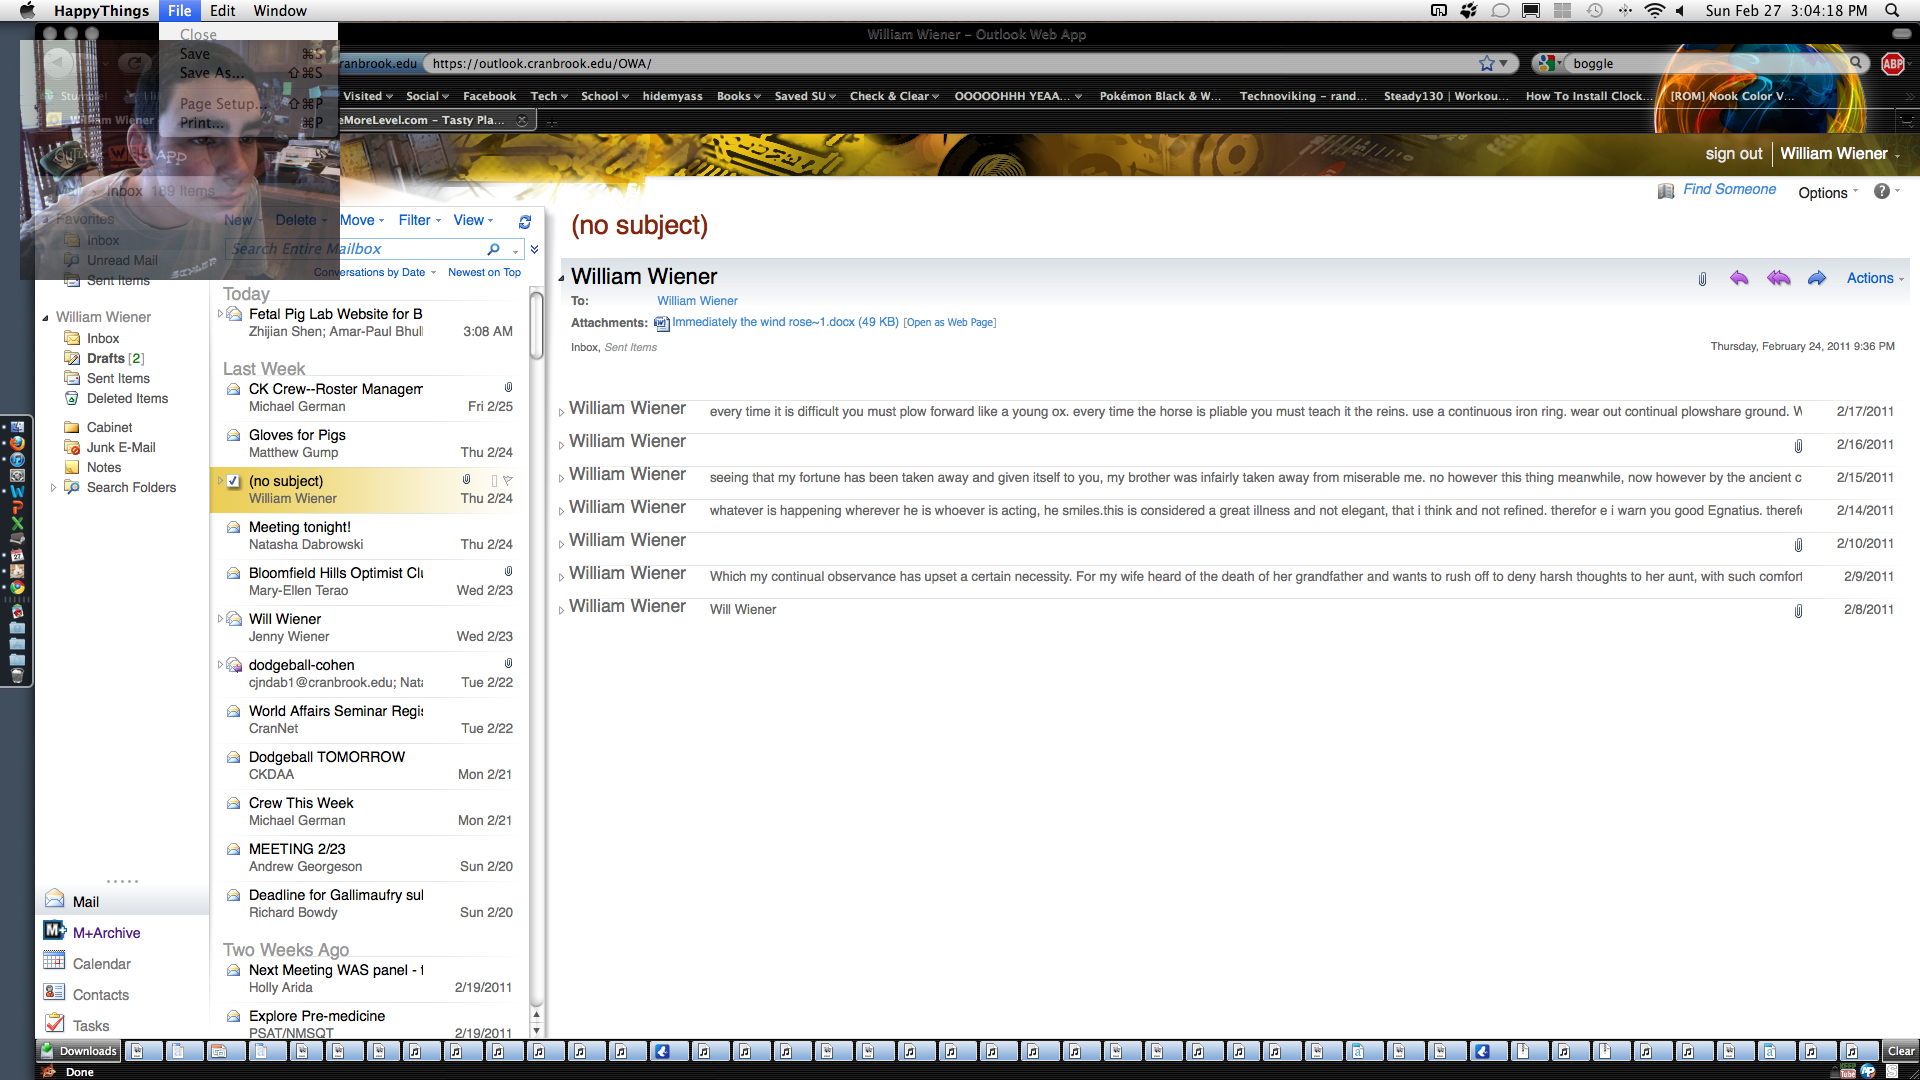This screenshot has height=1080, width=1920.
Task: Expand the Fetal Pig Lab conversation
Action: [220, 314]
